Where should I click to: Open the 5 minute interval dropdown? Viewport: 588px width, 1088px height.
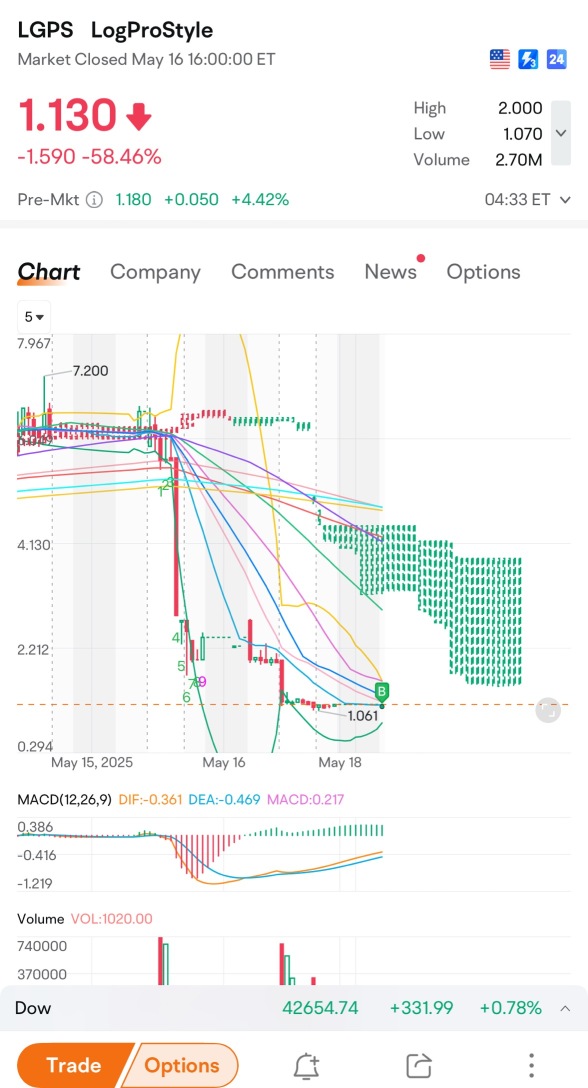point(34,317)
